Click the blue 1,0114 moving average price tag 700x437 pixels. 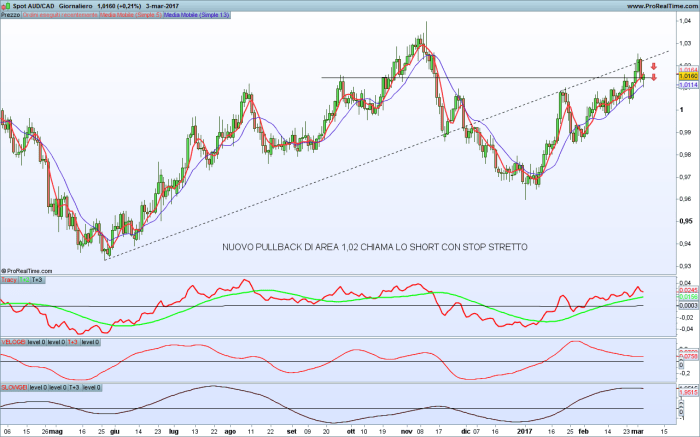687,85
